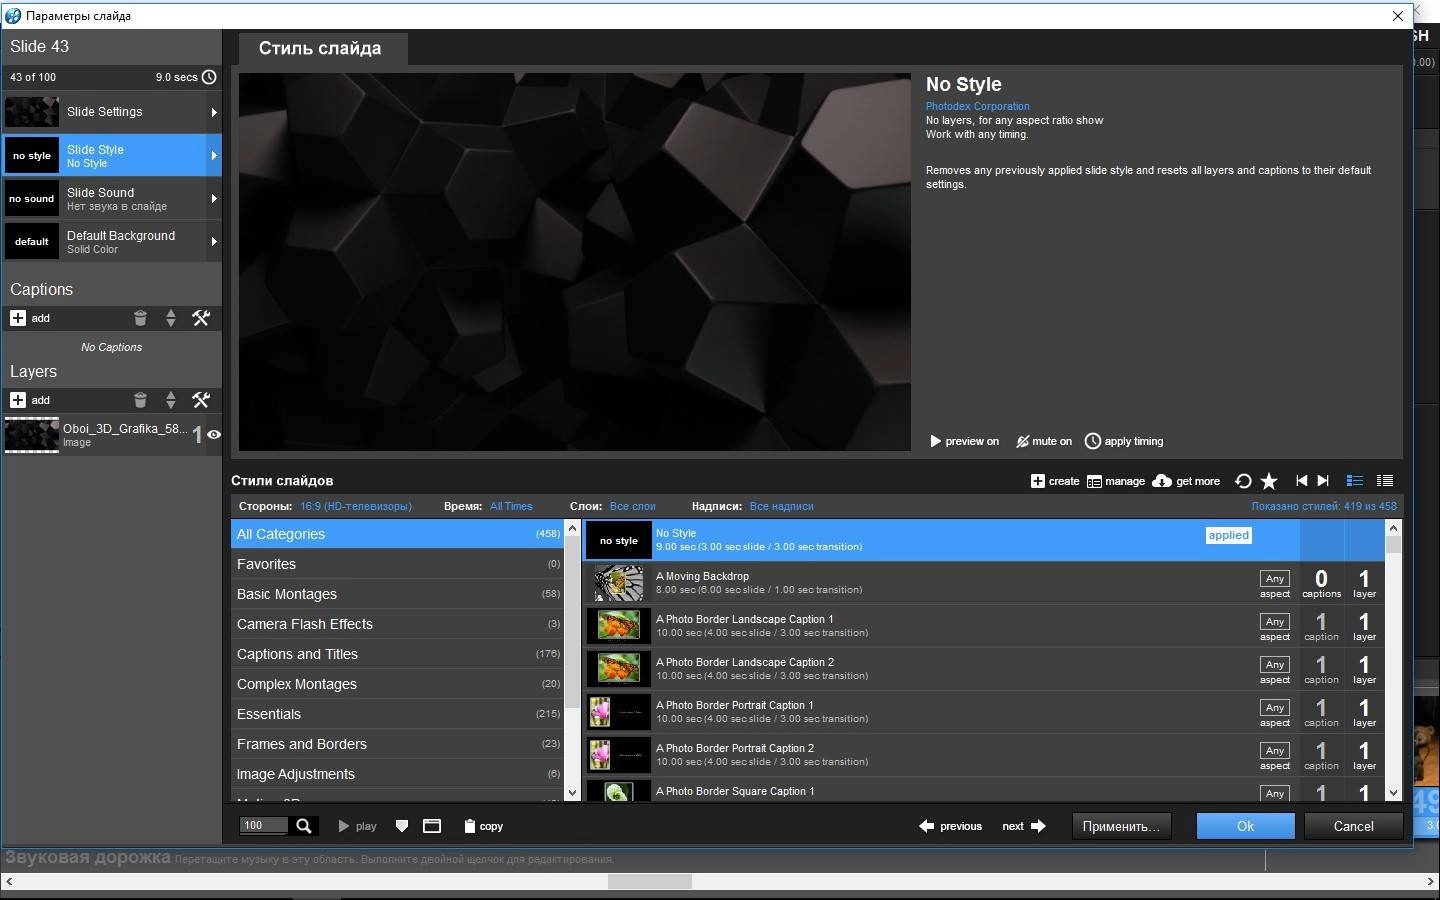1440x900 pixels.
Task: Click styles list scrollbar down arrow
Action: [1394, 792]
